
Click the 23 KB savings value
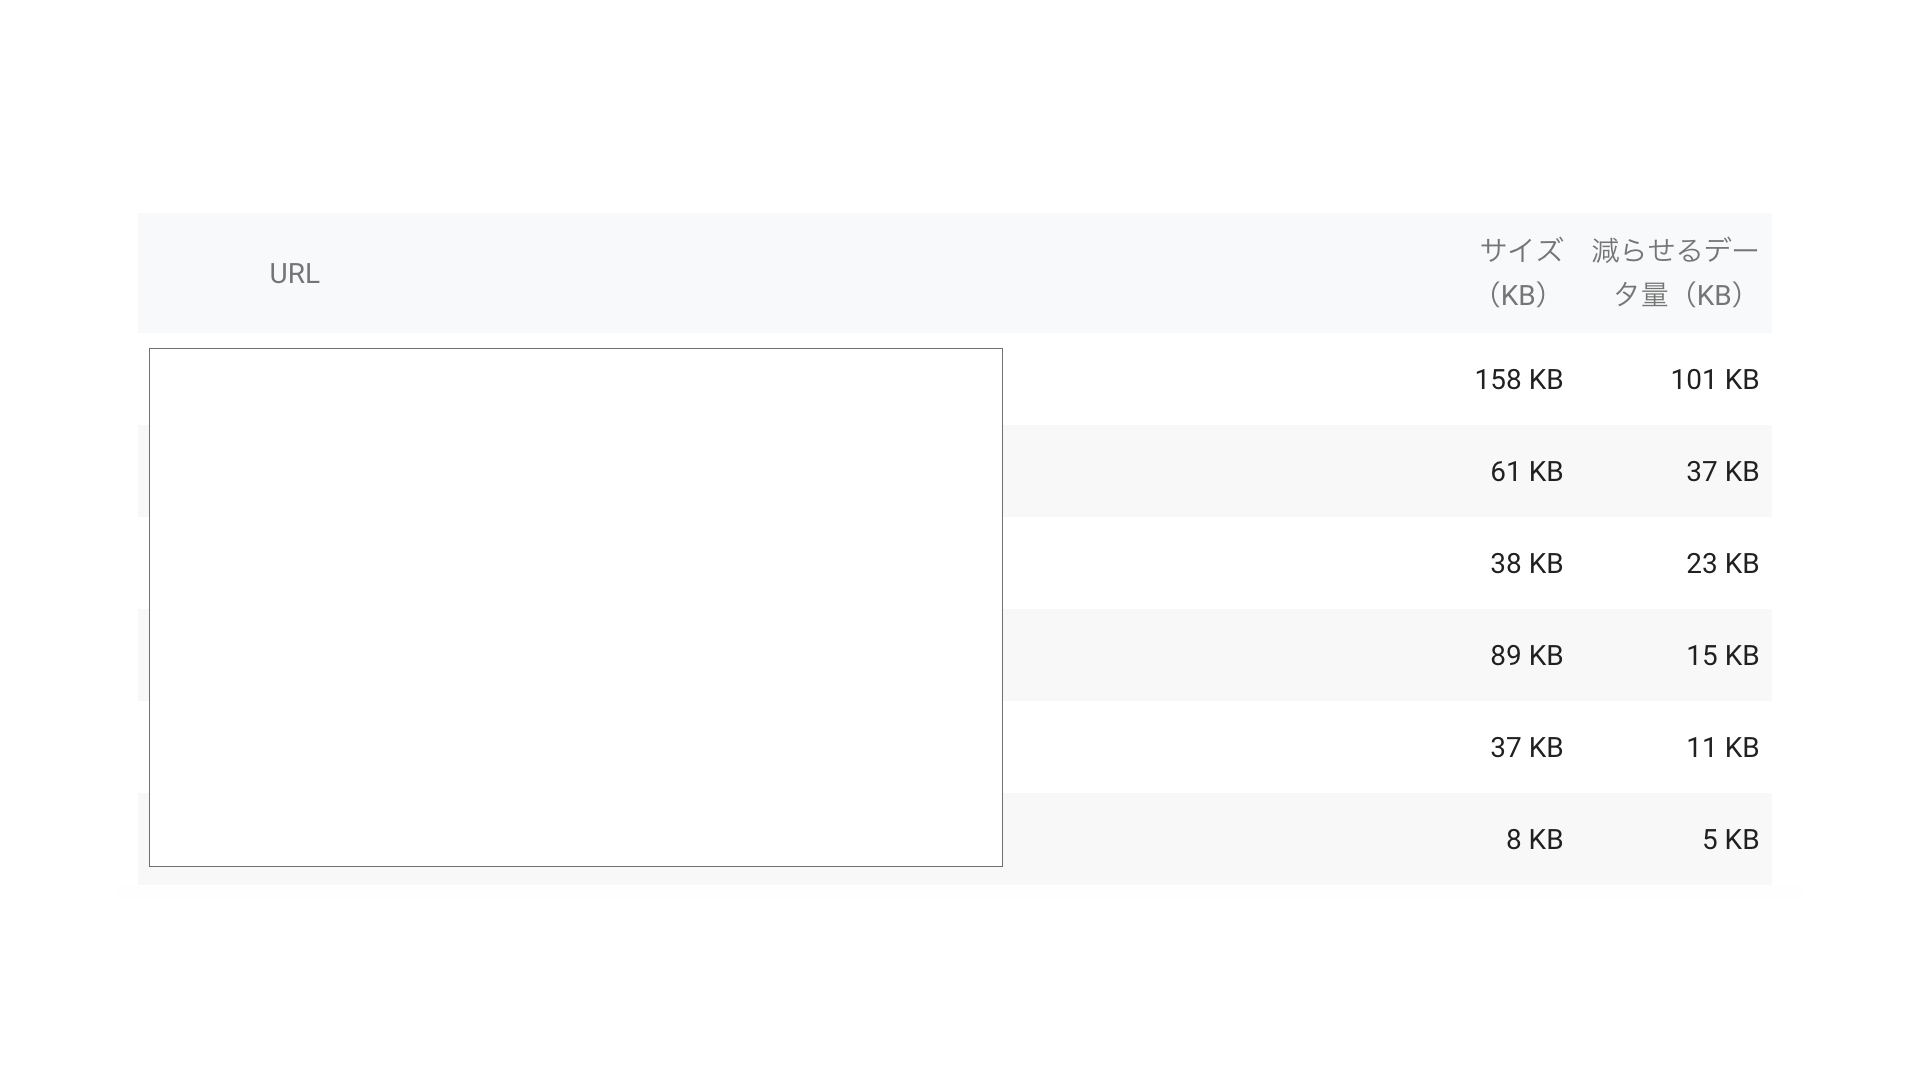(1722, 564)
